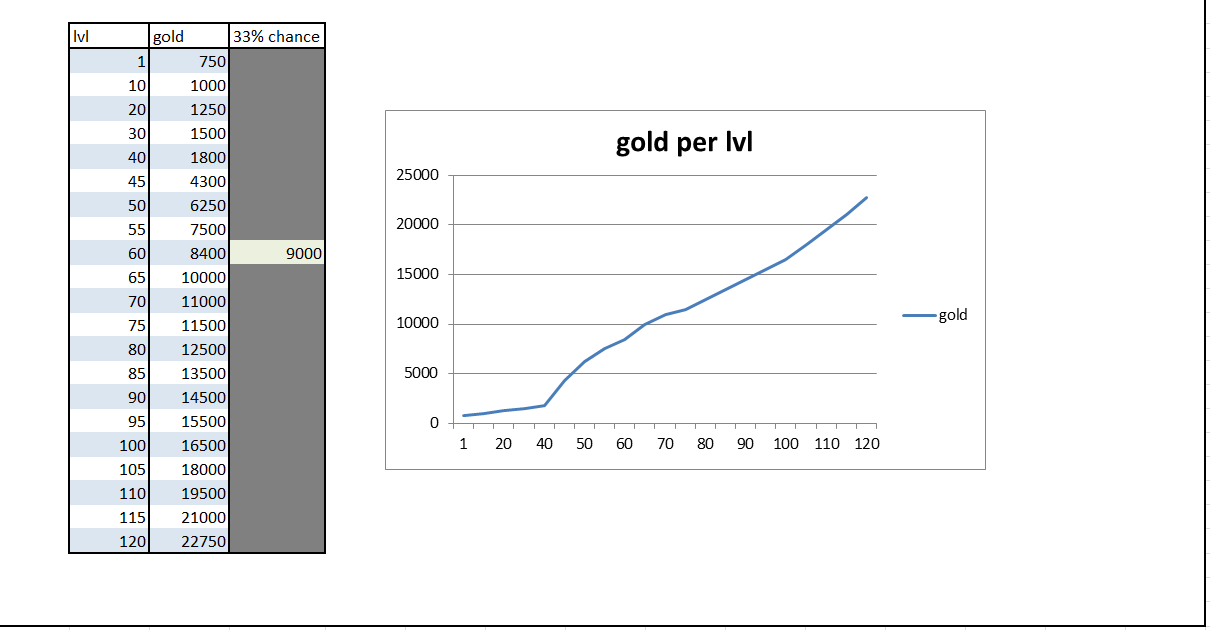
Task: Select the gold cell showing 8400
Action: 189,253
